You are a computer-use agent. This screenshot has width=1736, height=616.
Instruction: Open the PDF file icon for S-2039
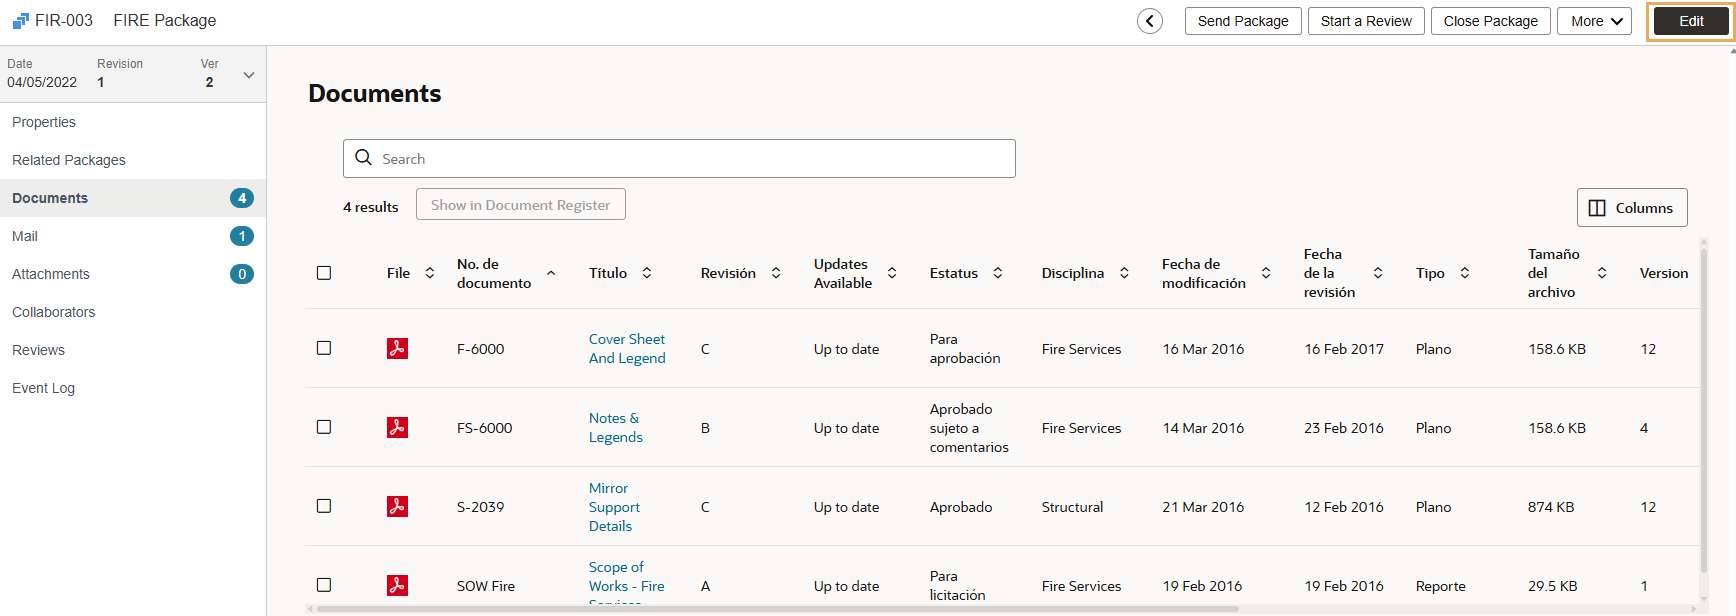397,506
